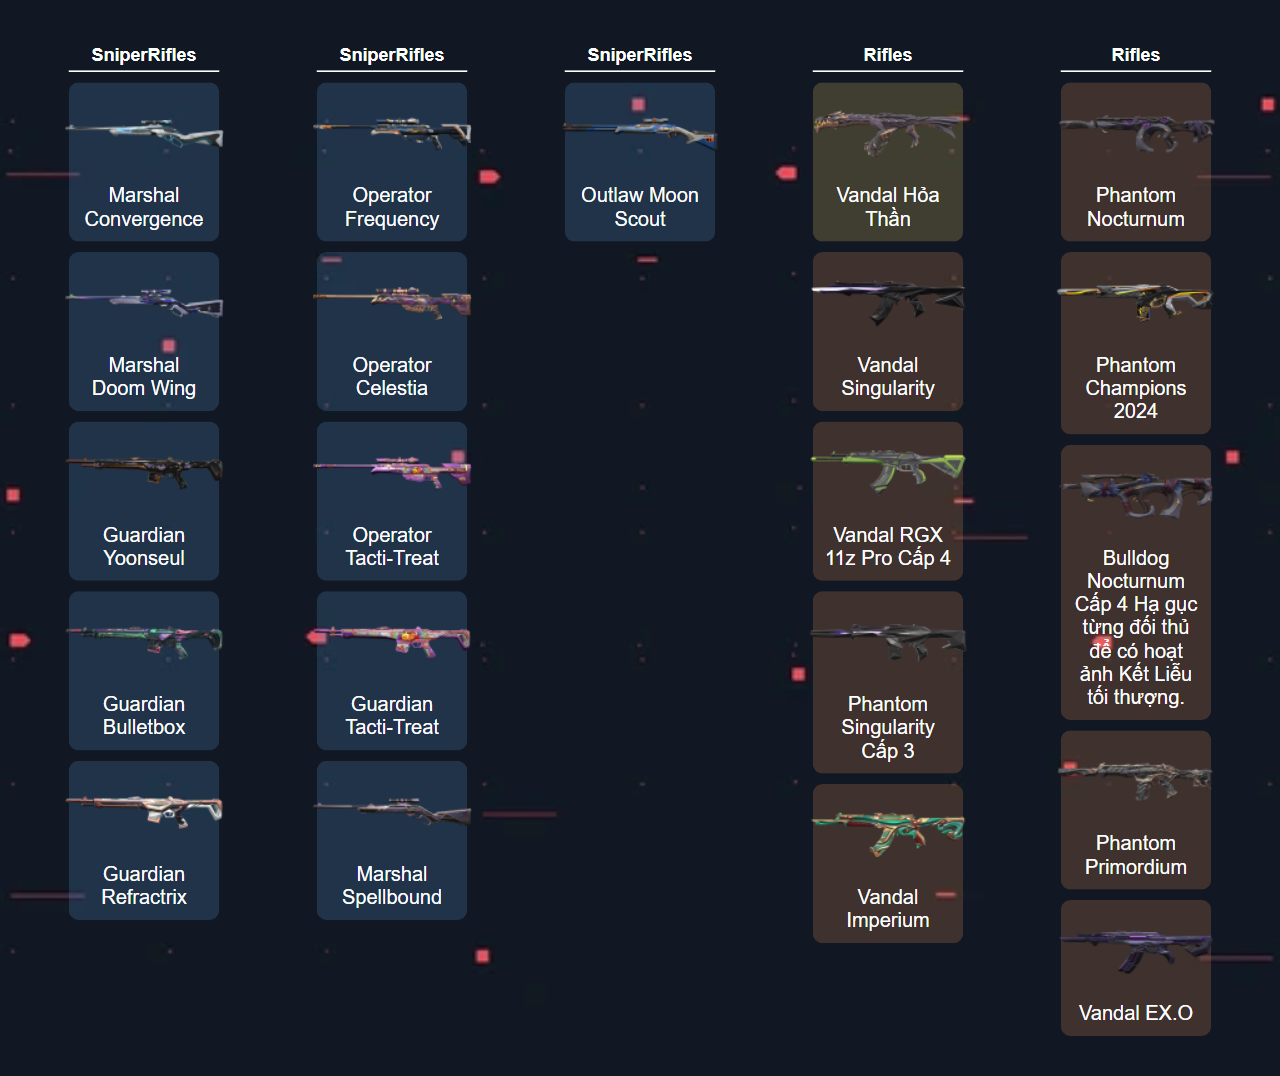This screenshot has height=1076, width=1280.
Task: Click the Phantom Champions 2024 gun image
Action: pos(1136,300)
